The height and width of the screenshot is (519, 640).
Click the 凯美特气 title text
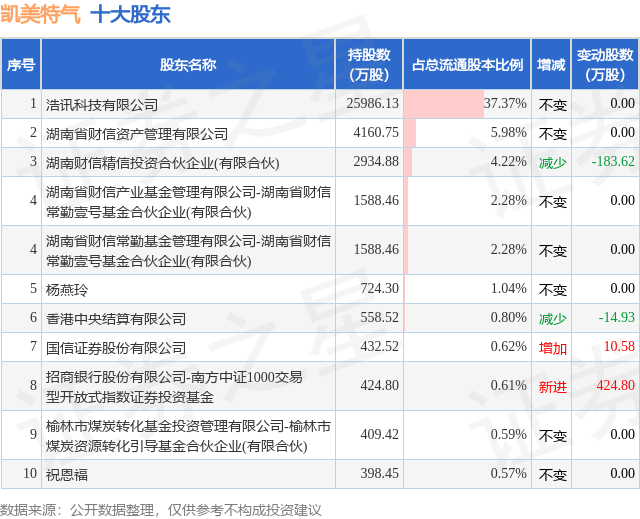point(40,15)
